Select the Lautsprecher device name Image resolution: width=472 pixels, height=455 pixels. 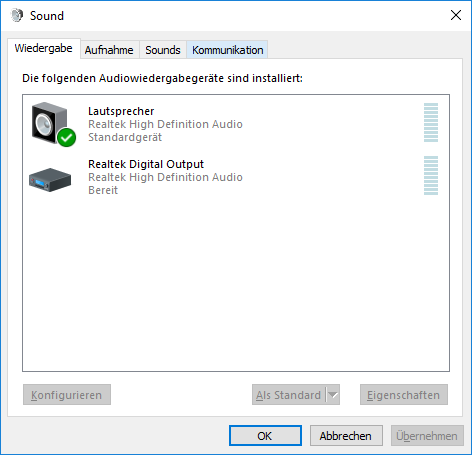coord(121,111)
